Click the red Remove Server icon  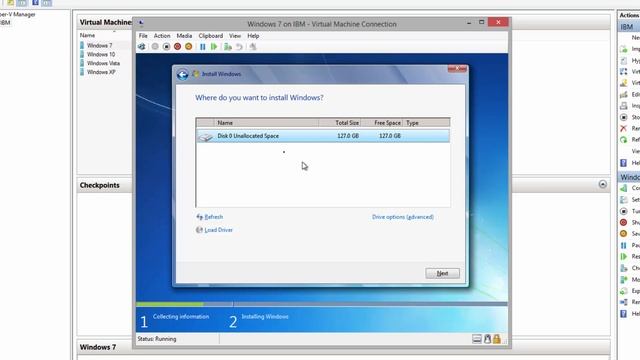coord(623,129)
